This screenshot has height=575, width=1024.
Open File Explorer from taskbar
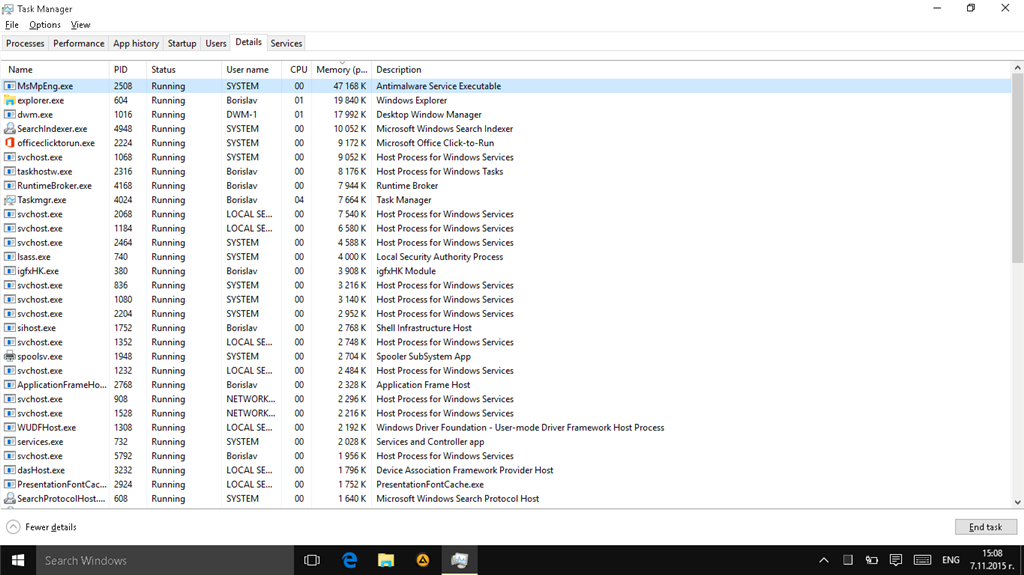(x=386, y=560)
